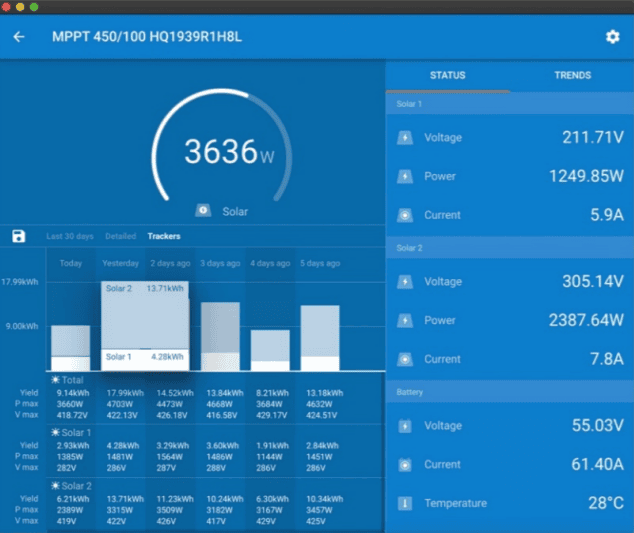This screenshot has width=634, height=533.
Task: Click the Solar panel icon below gauge
Action: 203,211
